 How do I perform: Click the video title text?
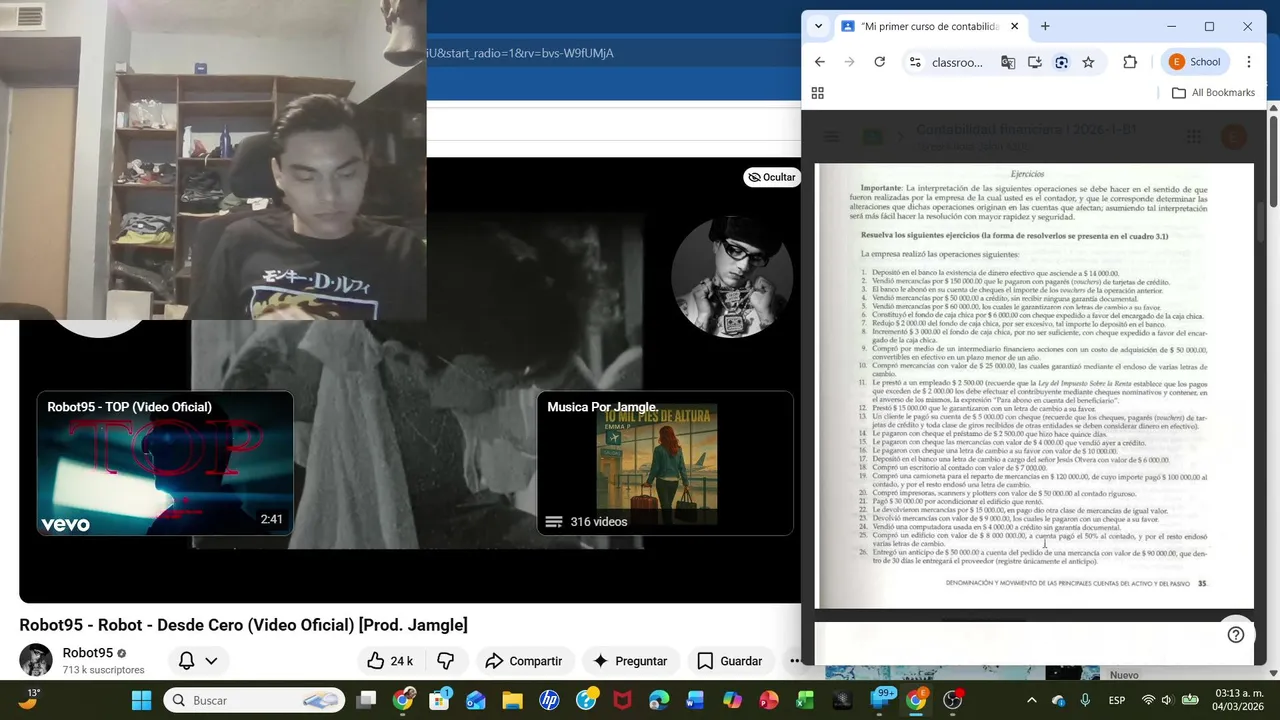click(243, 625)
